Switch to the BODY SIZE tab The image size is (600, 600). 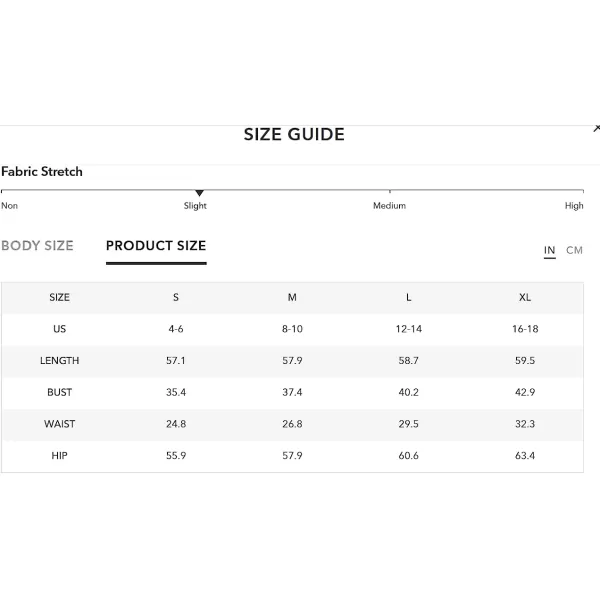click(37, 246)
